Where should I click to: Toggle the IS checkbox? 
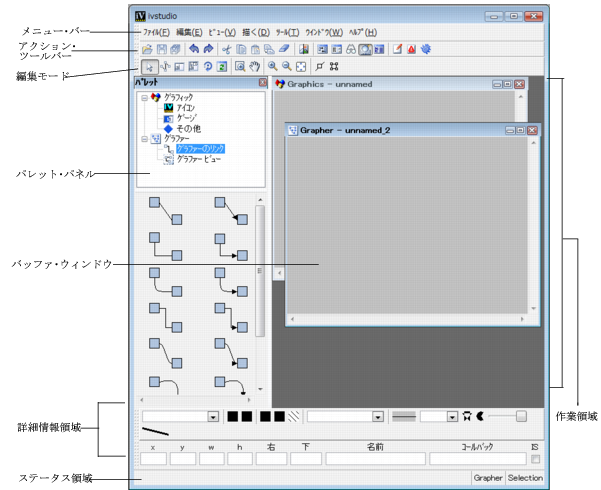point(535,459)
